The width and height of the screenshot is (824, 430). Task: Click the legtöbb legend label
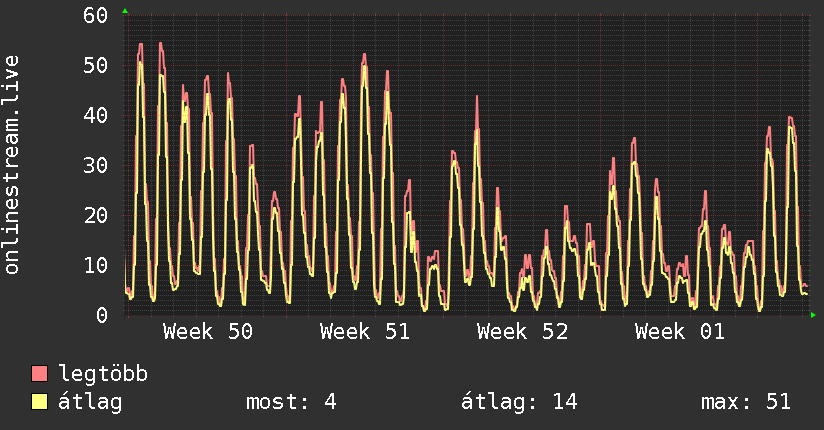[x=103, y=374]
